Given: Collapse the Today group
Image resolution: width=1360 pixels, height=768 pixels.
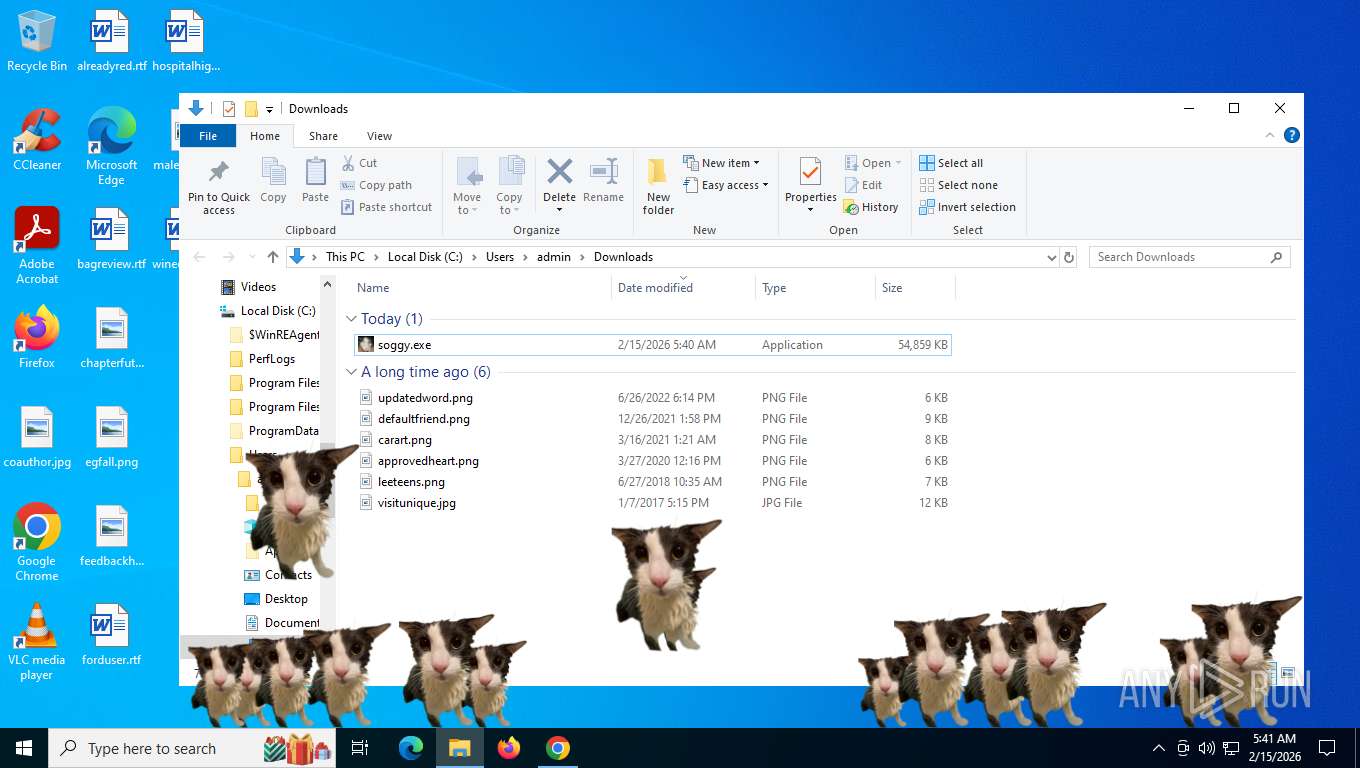Looking at the screenshot, I should pyautogui.click(x=351, y=319).
